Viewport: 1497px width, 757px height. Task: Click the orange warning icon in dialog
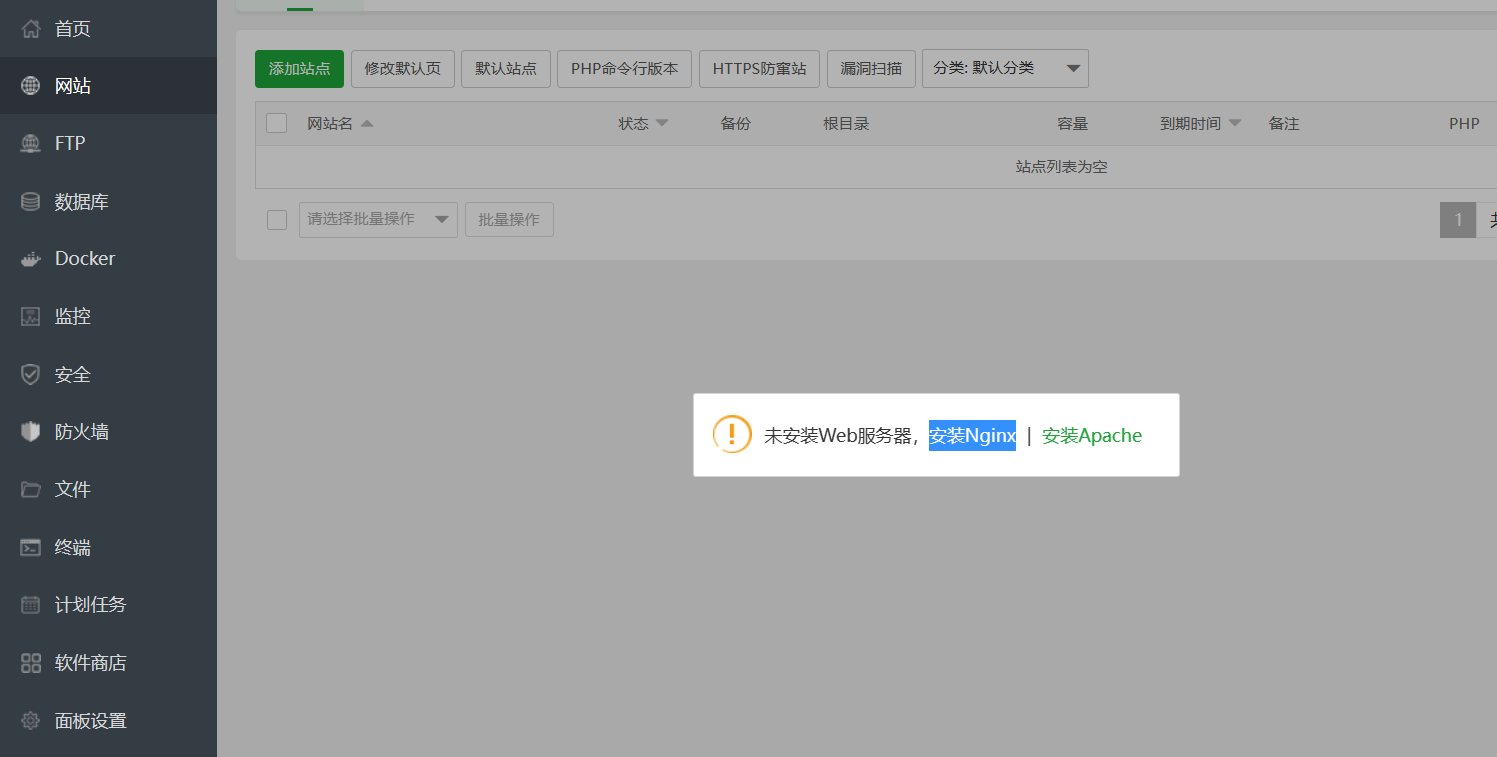732,434
